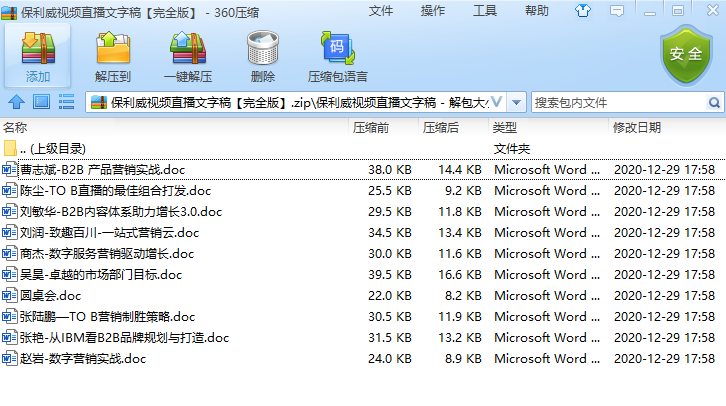This screenshot has height=406, width=726.
Task: Switch to large icon view mode
Action: coord(41,102)
